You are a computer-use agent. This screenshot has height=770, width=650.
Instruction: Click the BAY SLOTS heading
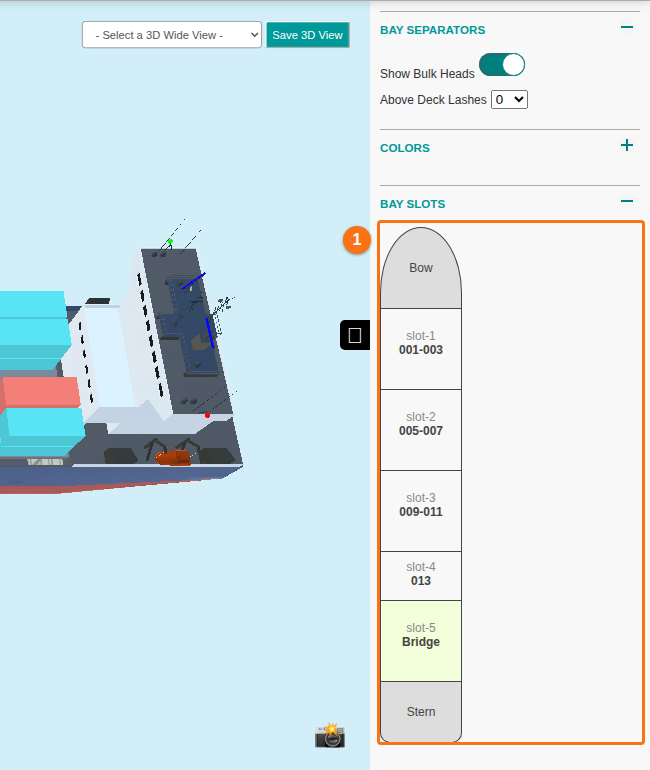(x=412, y=204)
